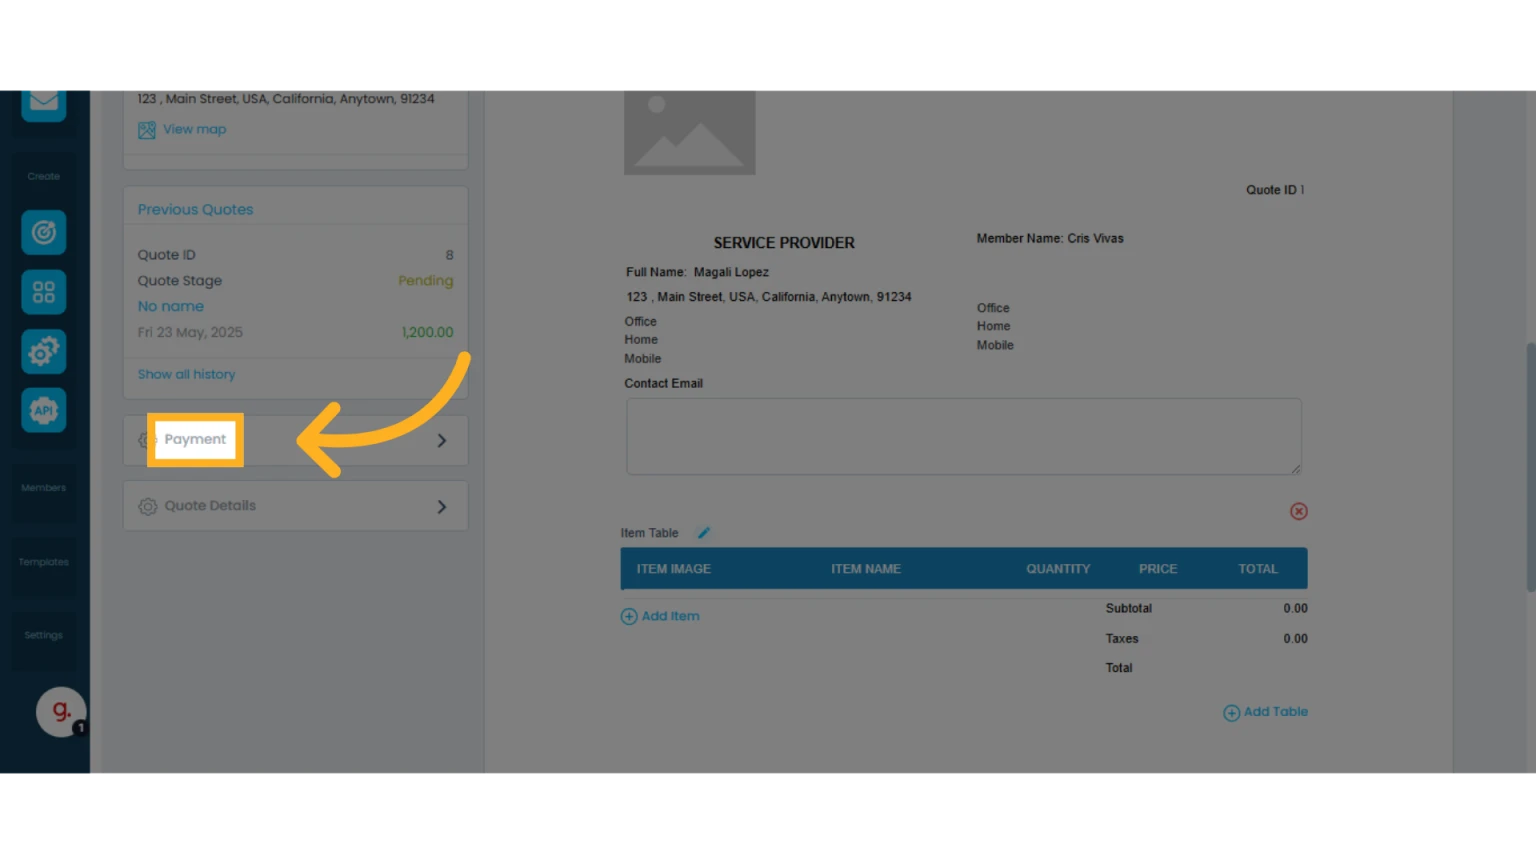1536x864 pixels.
Task: Open the four-squares apps icon in sidebar
Action: (x=44, y=292)
